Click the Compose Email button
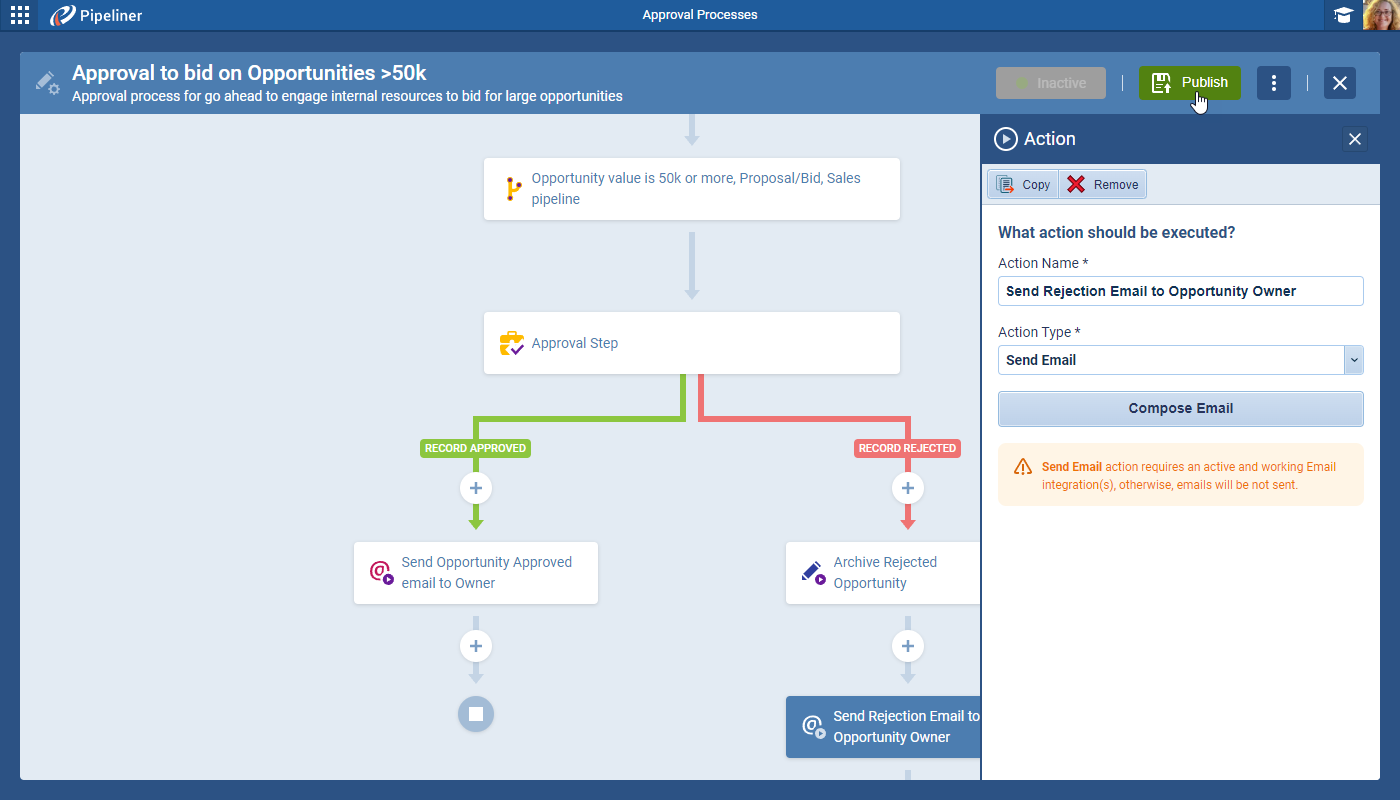 [x=1180, y=408]
